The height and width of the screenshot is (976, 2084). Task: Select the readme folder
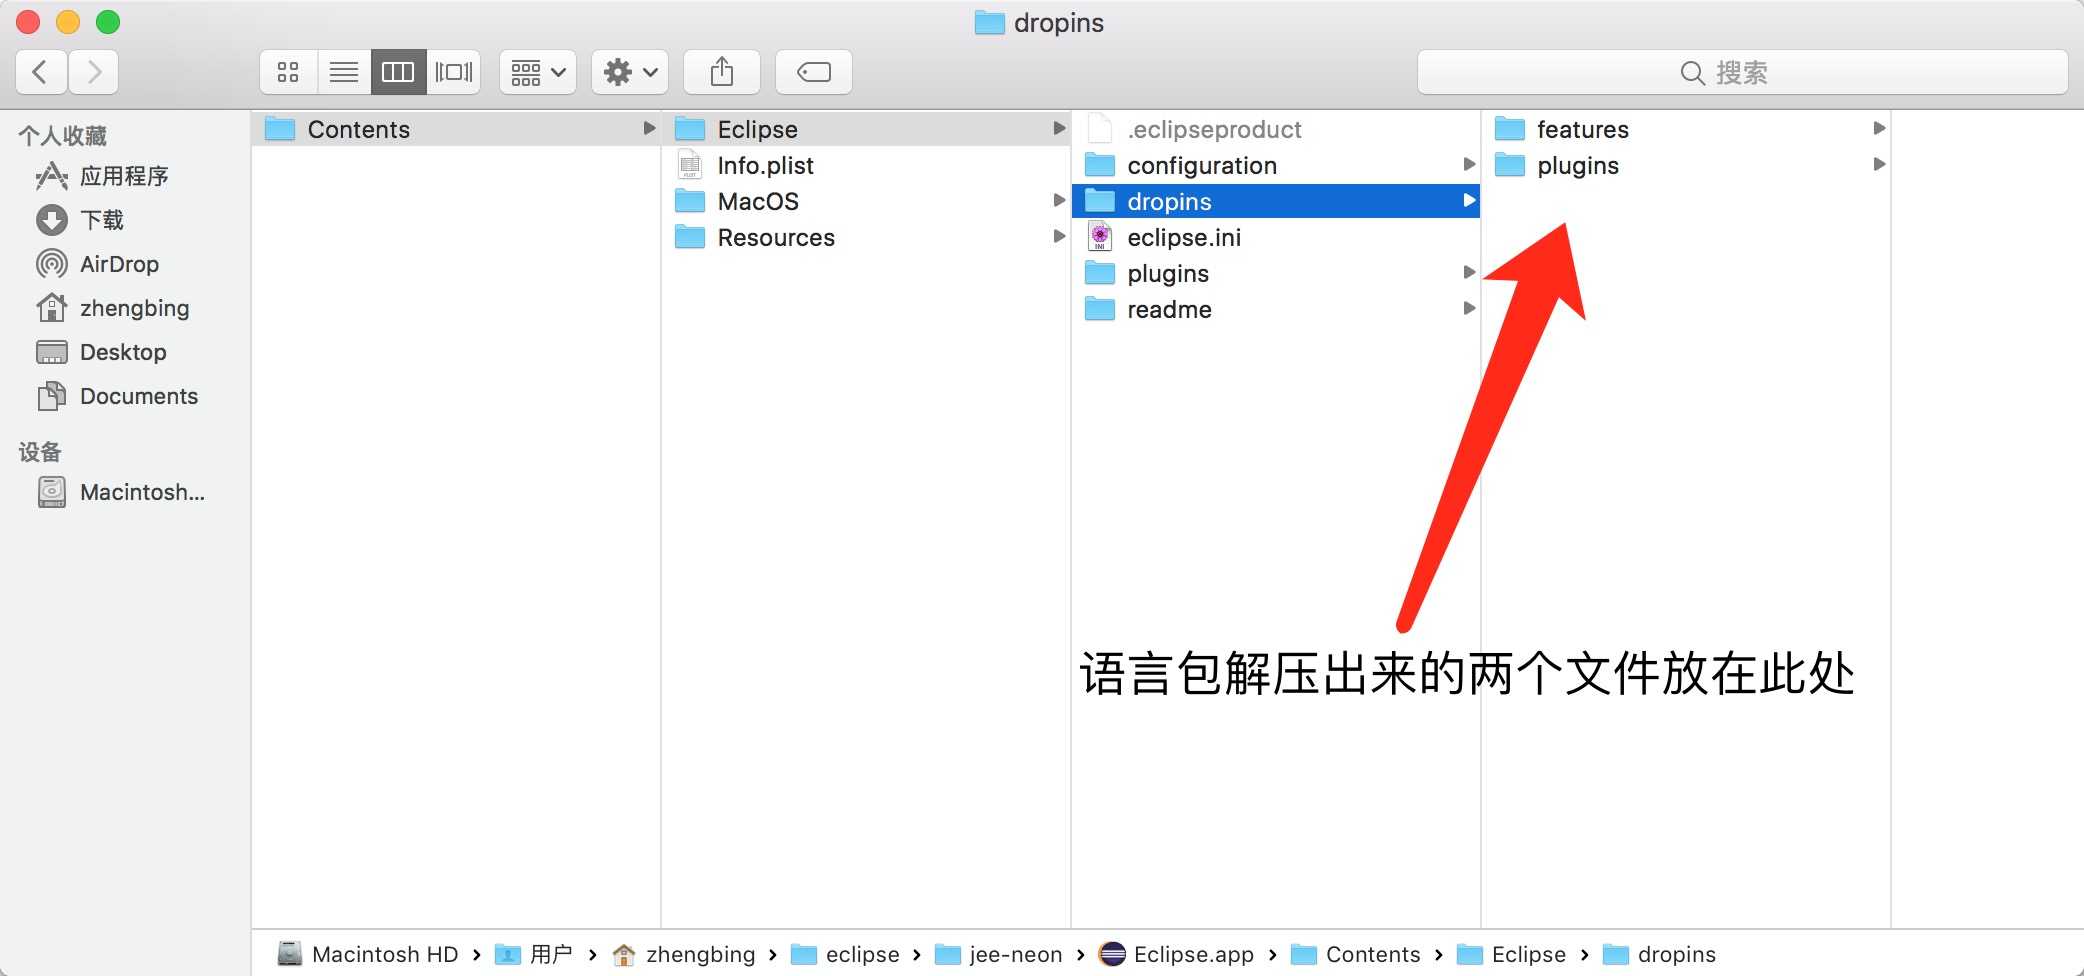tap(1276, 309)
